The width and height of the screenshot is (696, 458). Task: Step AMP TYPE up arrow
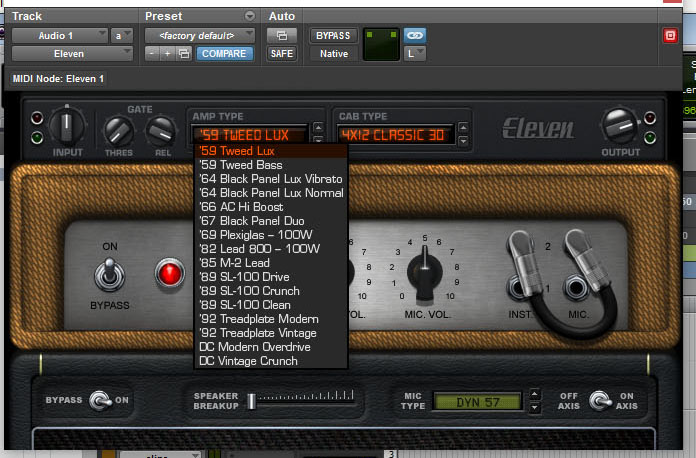pos(318,128)
